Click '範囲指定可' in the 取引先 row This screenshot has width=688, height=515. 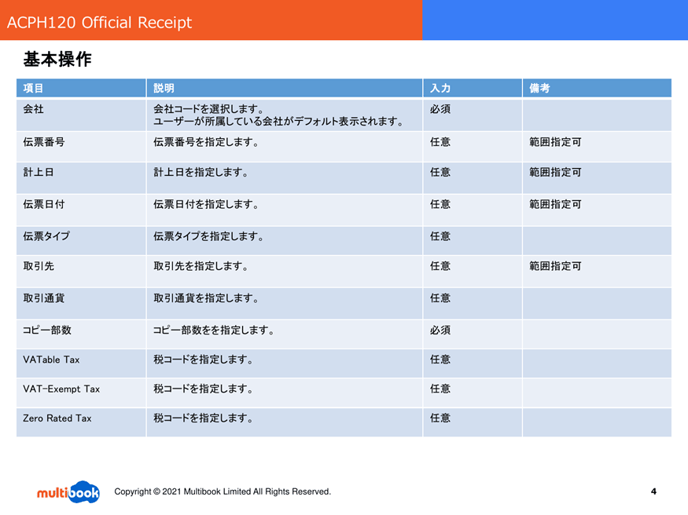(x=555, y=266)
